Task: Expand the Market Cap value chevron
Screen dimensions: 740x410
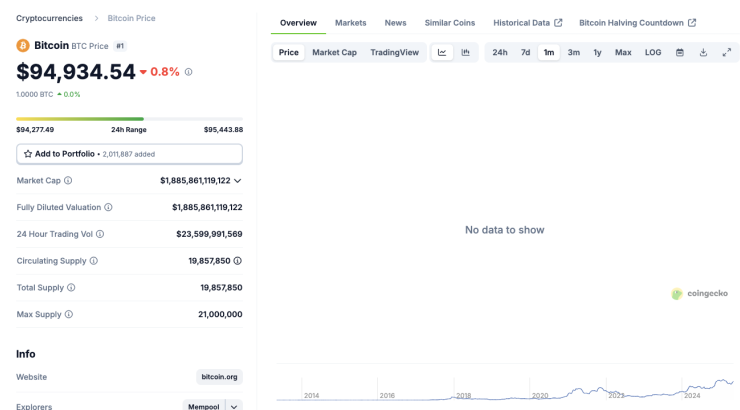Action: tap(237, 181)
